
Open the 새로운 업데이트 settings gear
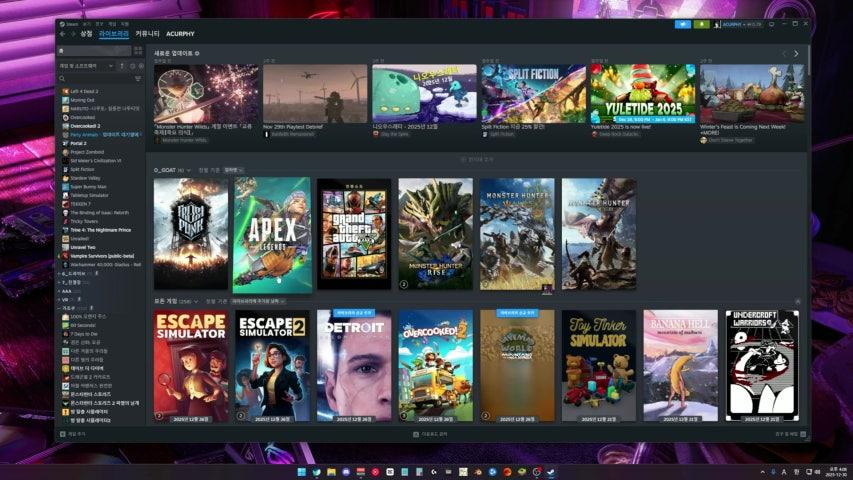(x=197, y=53)
